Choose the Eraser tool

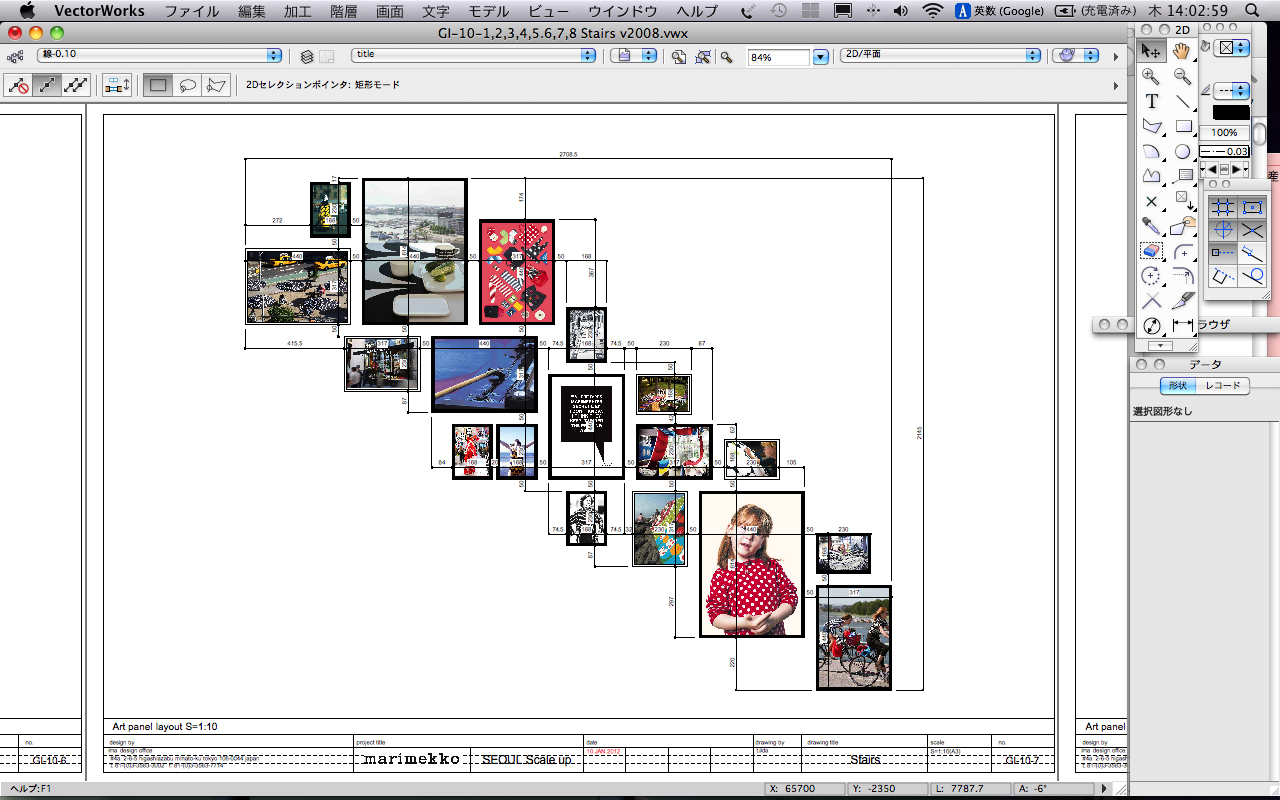(1151, 251)
